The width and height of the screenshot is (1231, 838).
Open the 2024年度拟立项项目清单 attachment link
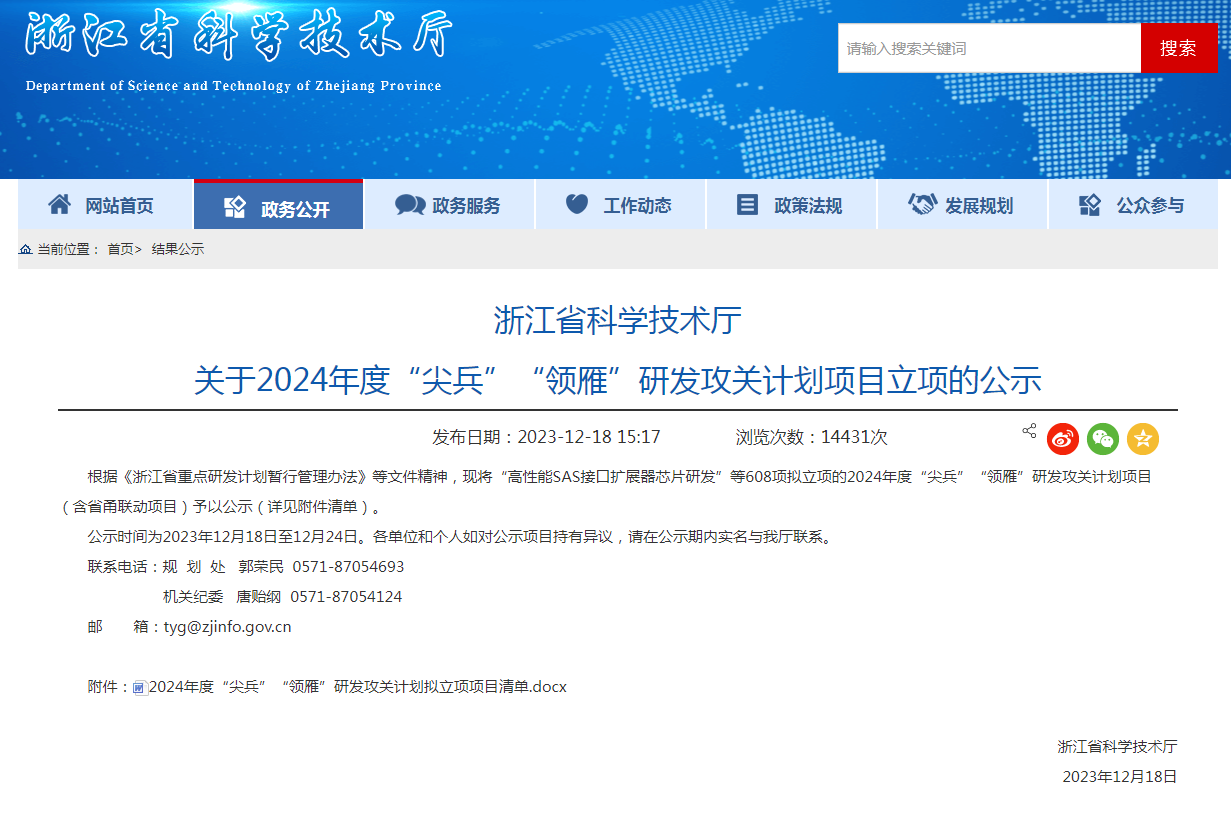coord(355,686)
